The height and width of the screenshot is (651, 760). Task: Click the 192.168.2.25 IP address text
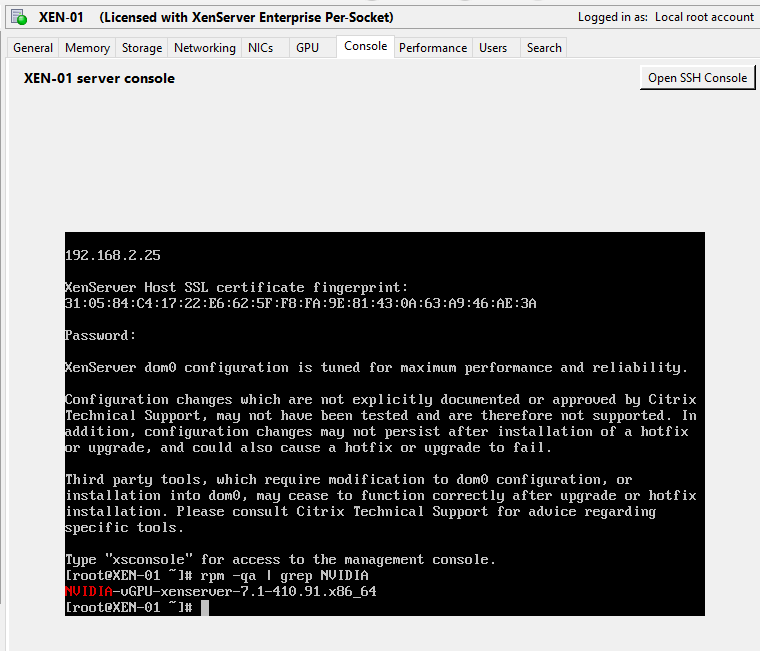(x=113, y=255)
